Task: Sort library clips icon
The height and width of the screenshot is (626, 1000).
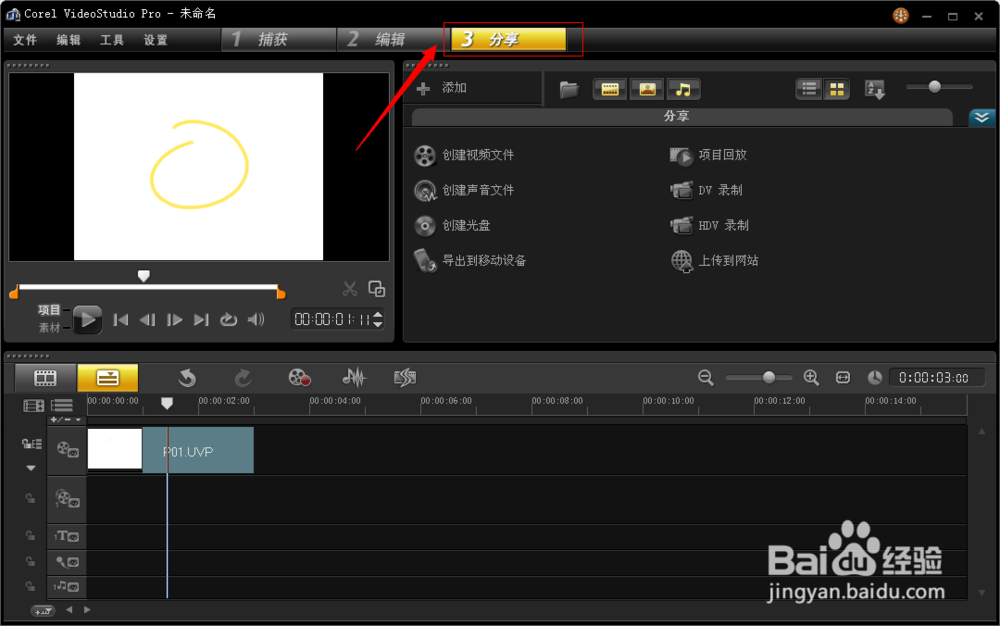Action: click(874, 89)
